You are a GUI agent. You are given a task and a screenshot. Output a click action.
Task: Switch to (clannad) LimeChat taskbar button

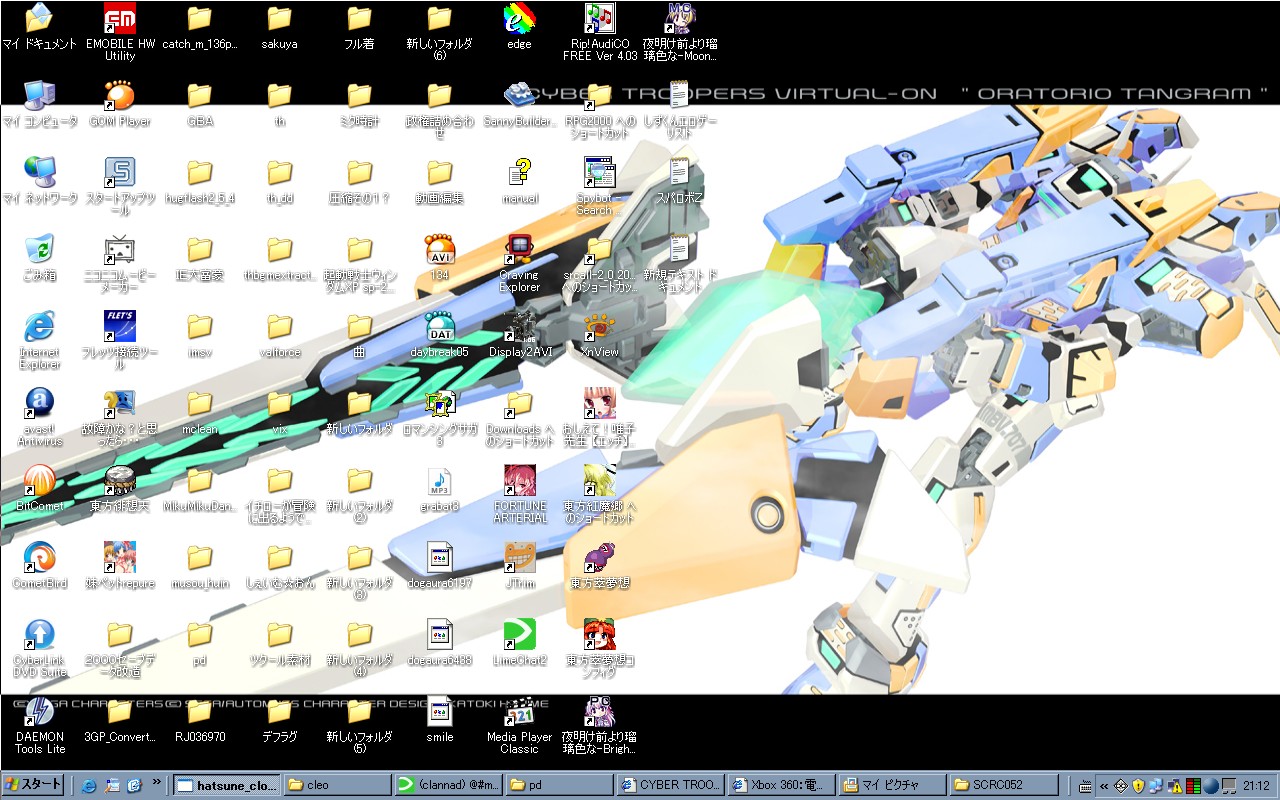point(448,785)
